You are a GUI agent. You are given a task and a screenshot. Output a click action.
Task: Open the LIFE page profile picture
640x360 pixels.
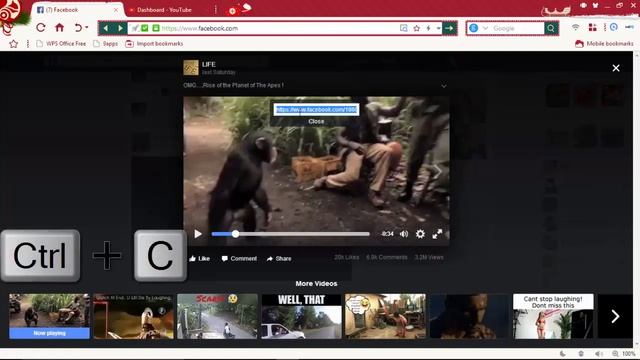click(191, 68)
